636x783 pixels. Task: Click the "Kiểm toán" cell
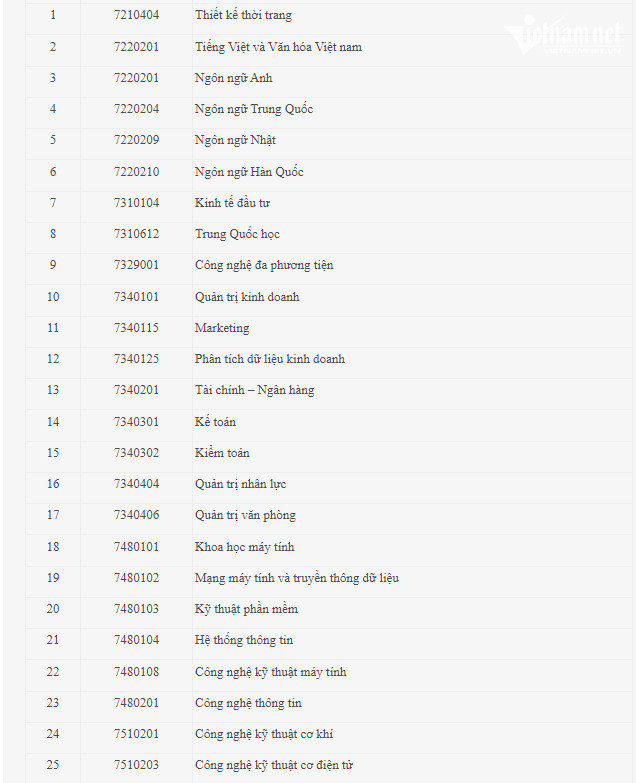[x=222, y=453]
